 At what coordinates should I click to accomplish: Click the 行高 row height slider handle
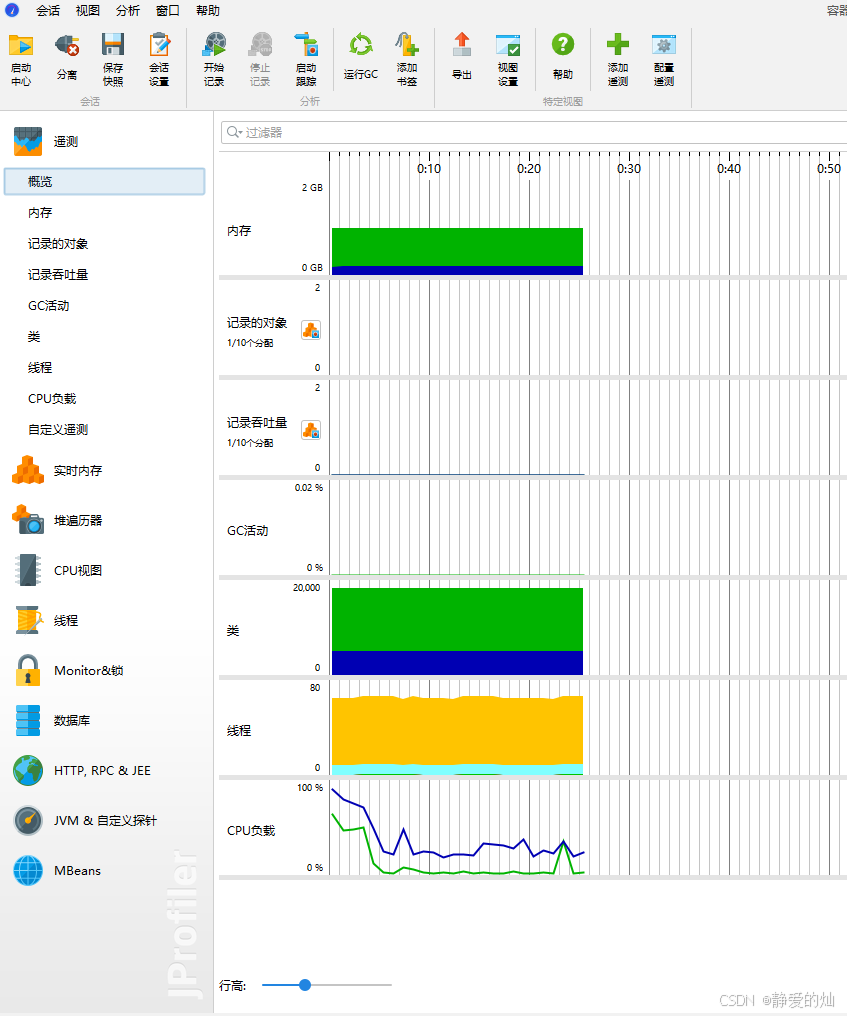click(305, 985)
